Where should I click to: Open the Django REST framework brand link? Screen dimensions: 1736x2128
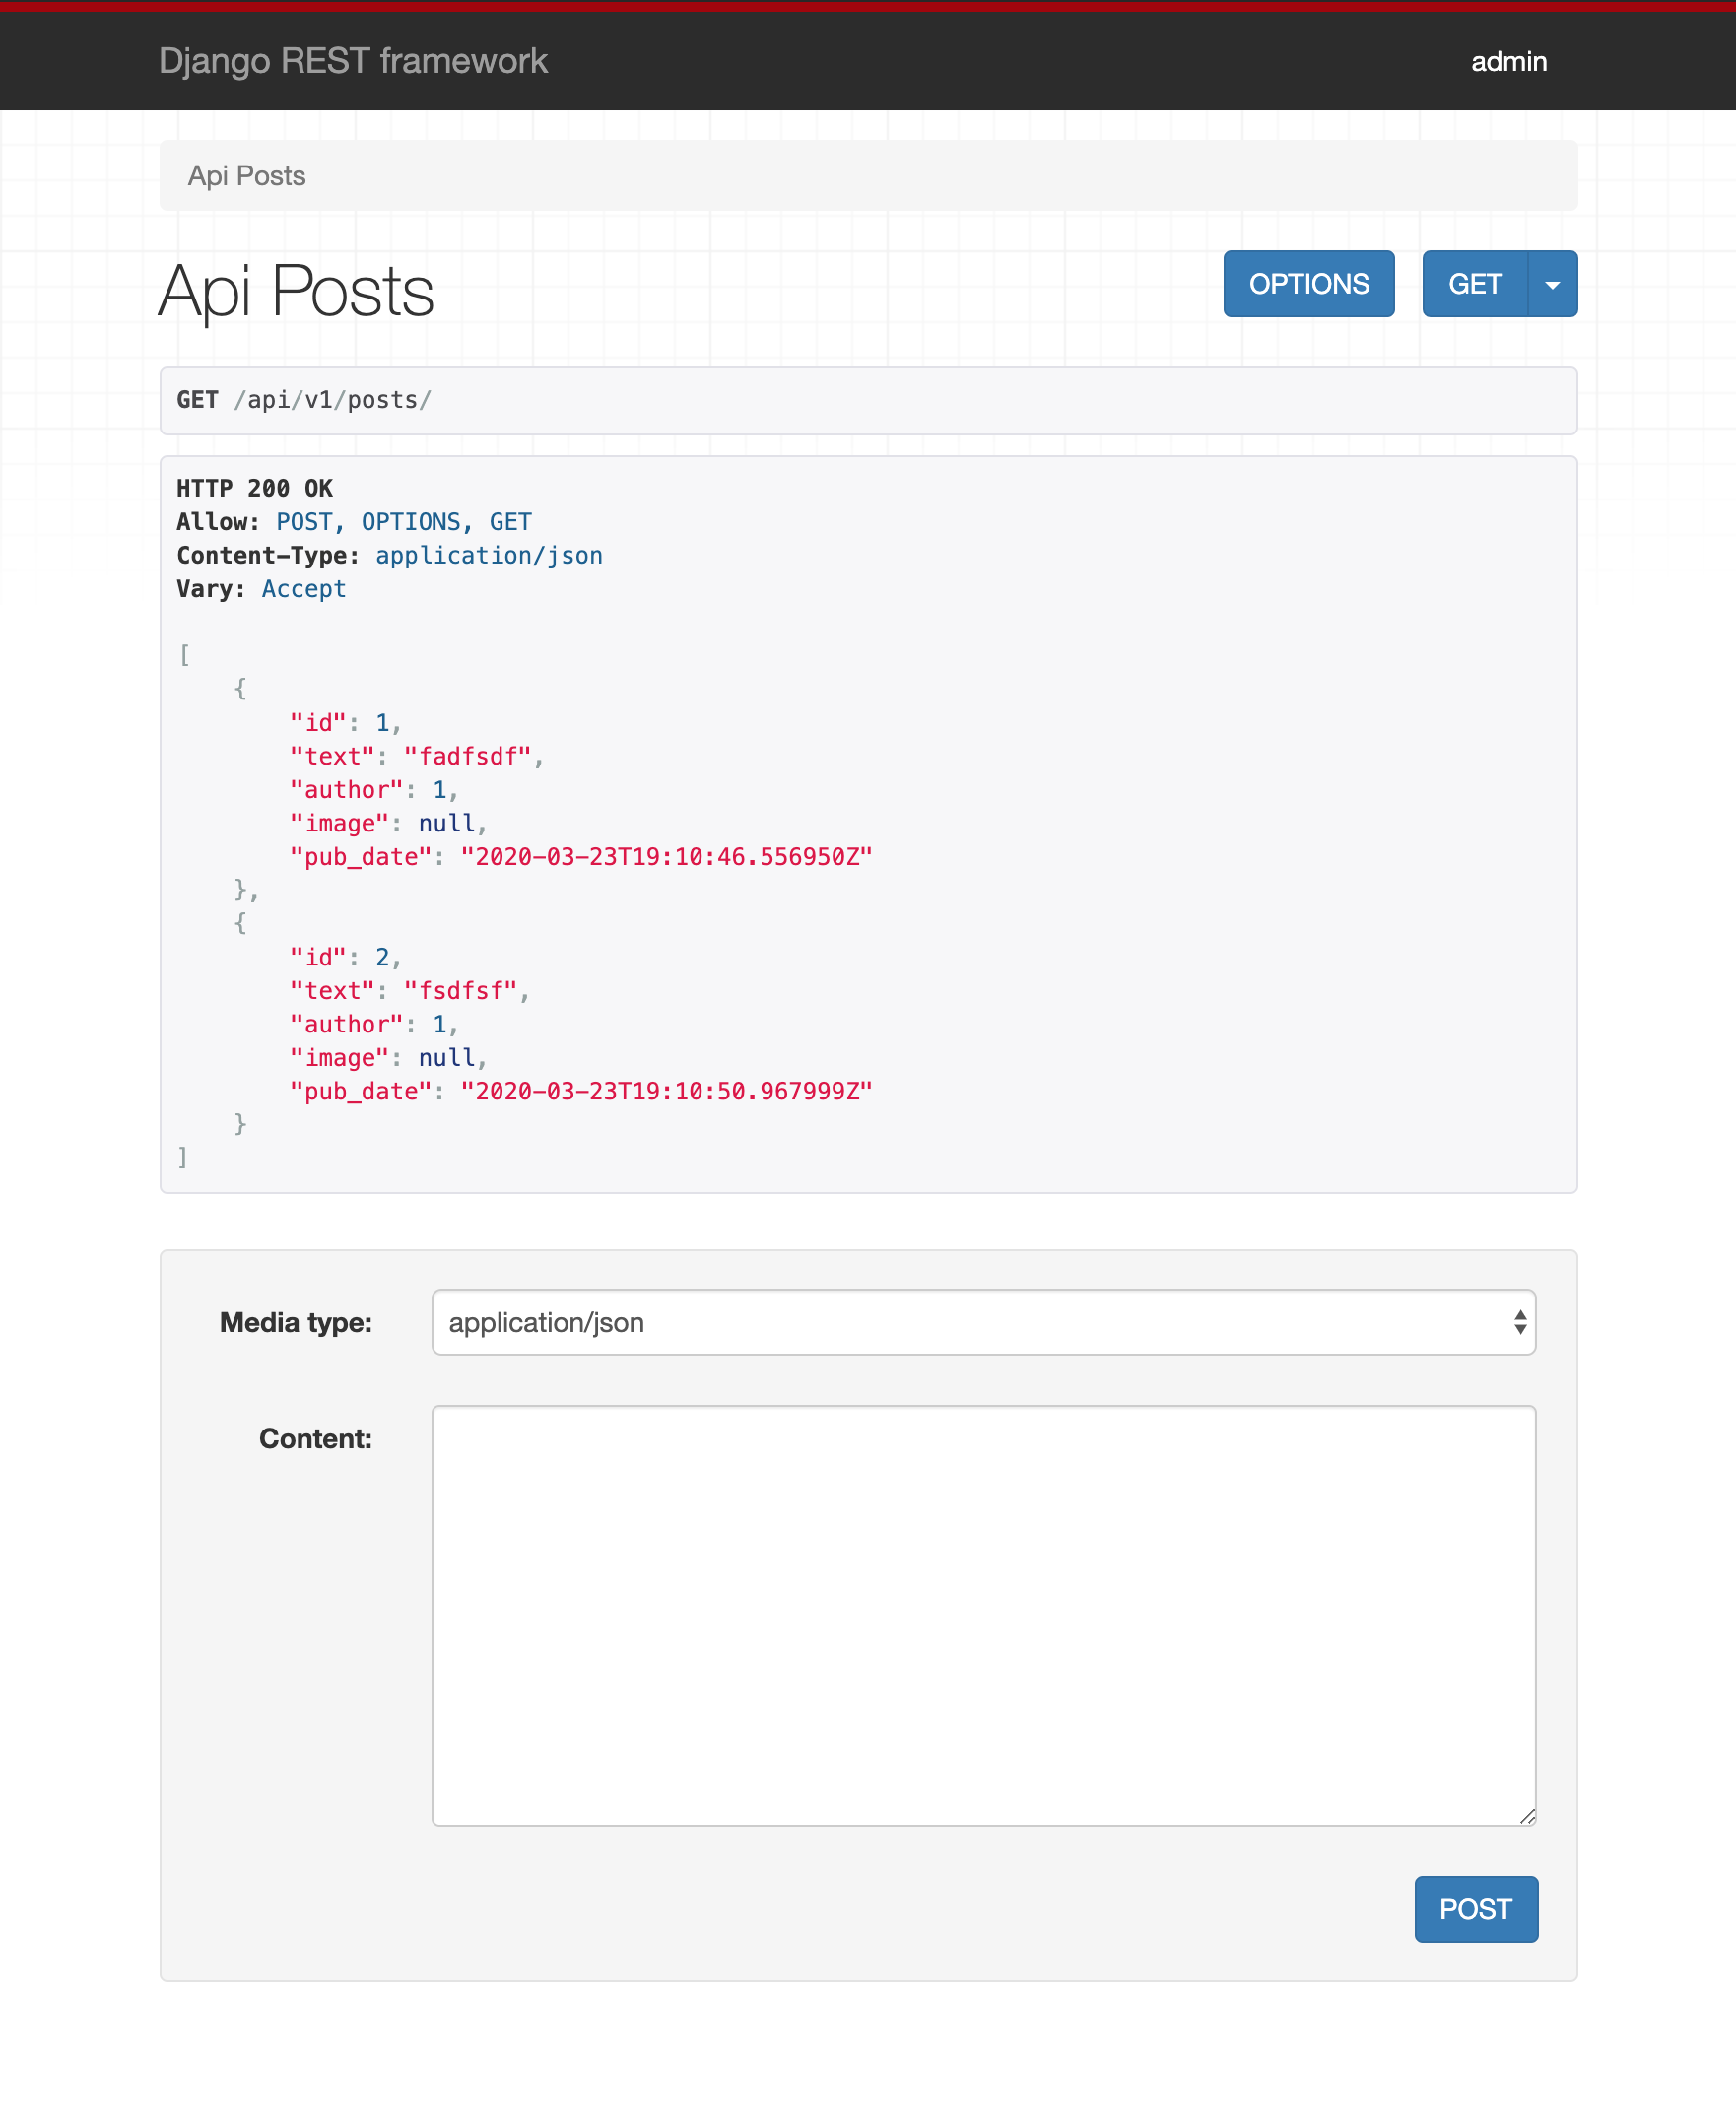click(x=353, y=61)
